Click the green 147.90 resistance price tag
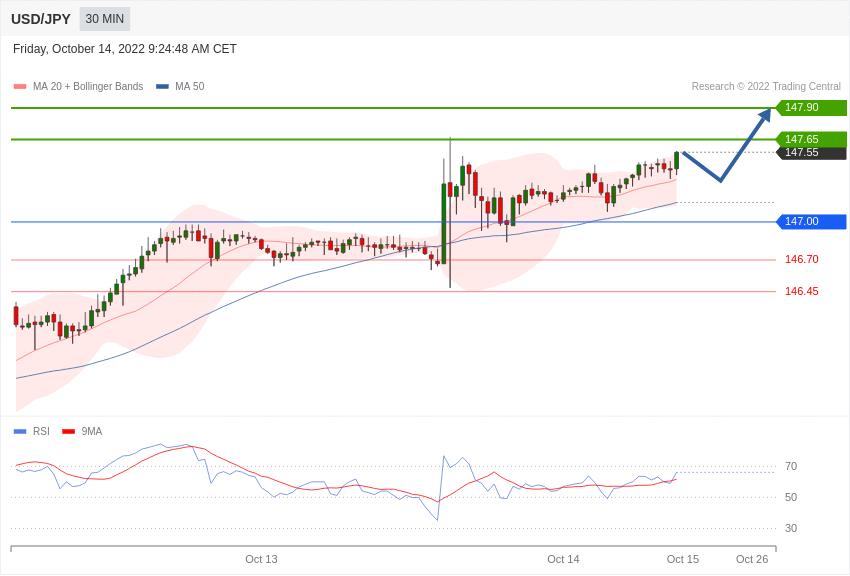 coord(811,108)
